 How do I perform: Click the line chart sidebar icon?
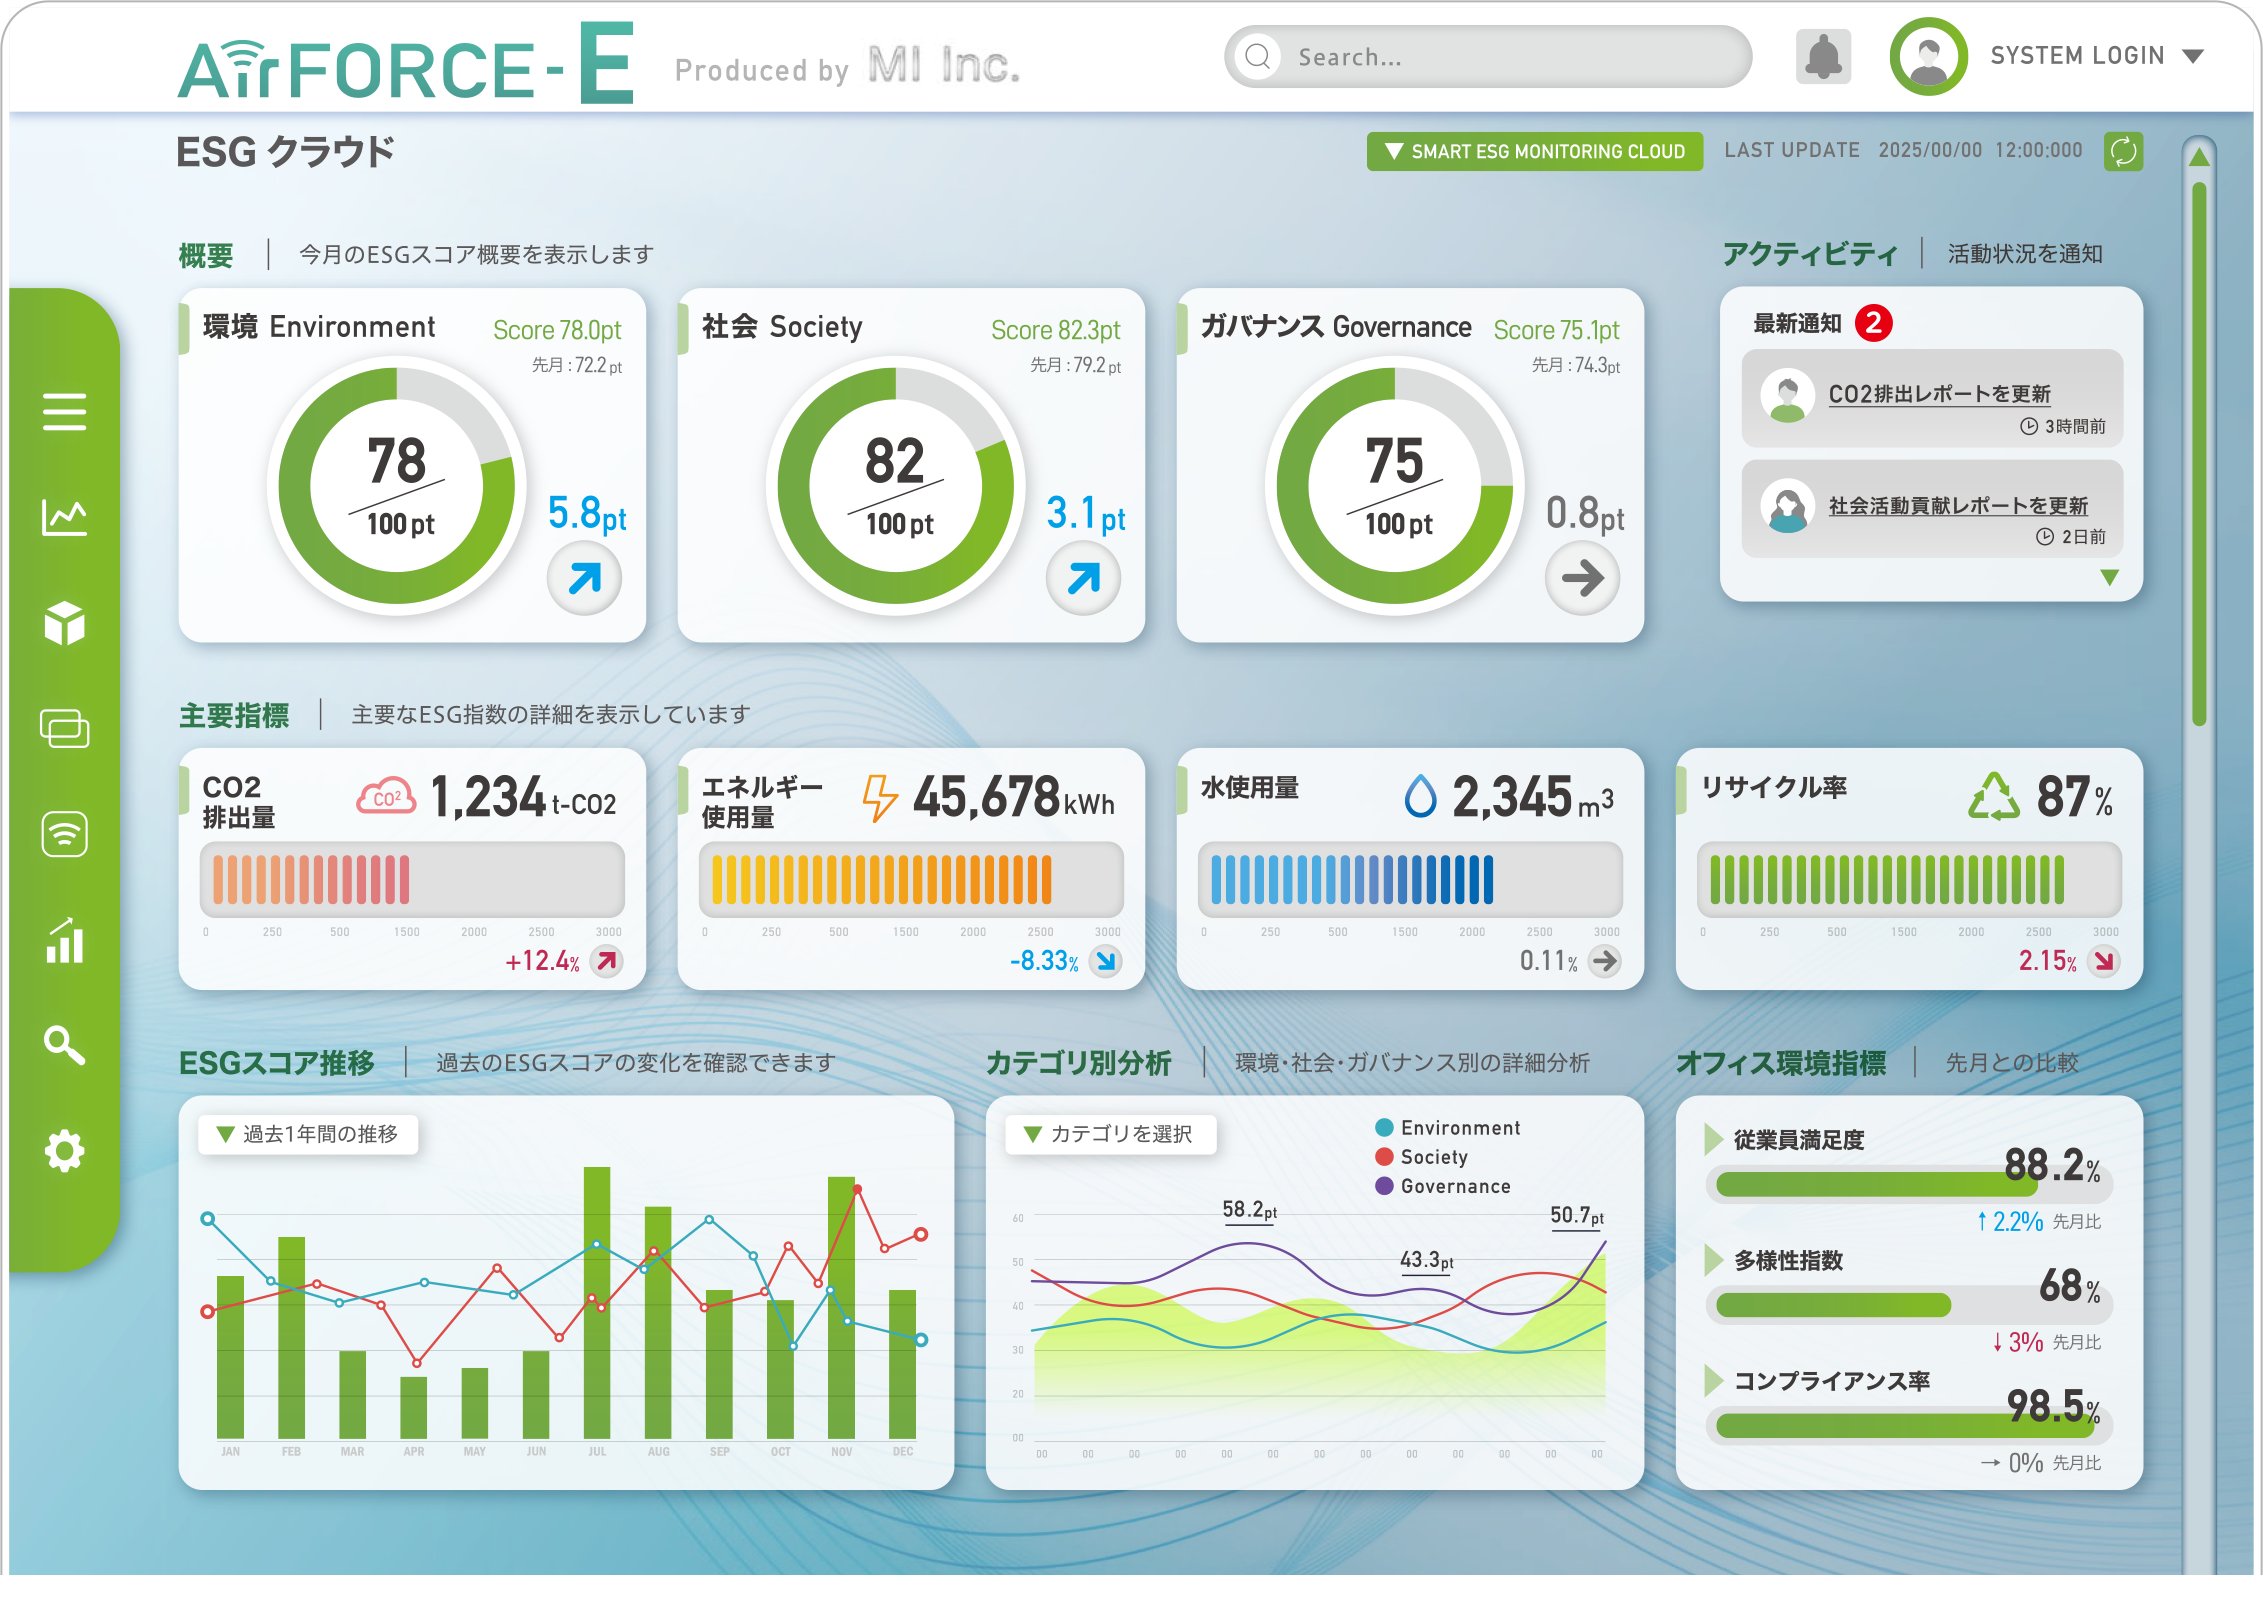[64, 517]
